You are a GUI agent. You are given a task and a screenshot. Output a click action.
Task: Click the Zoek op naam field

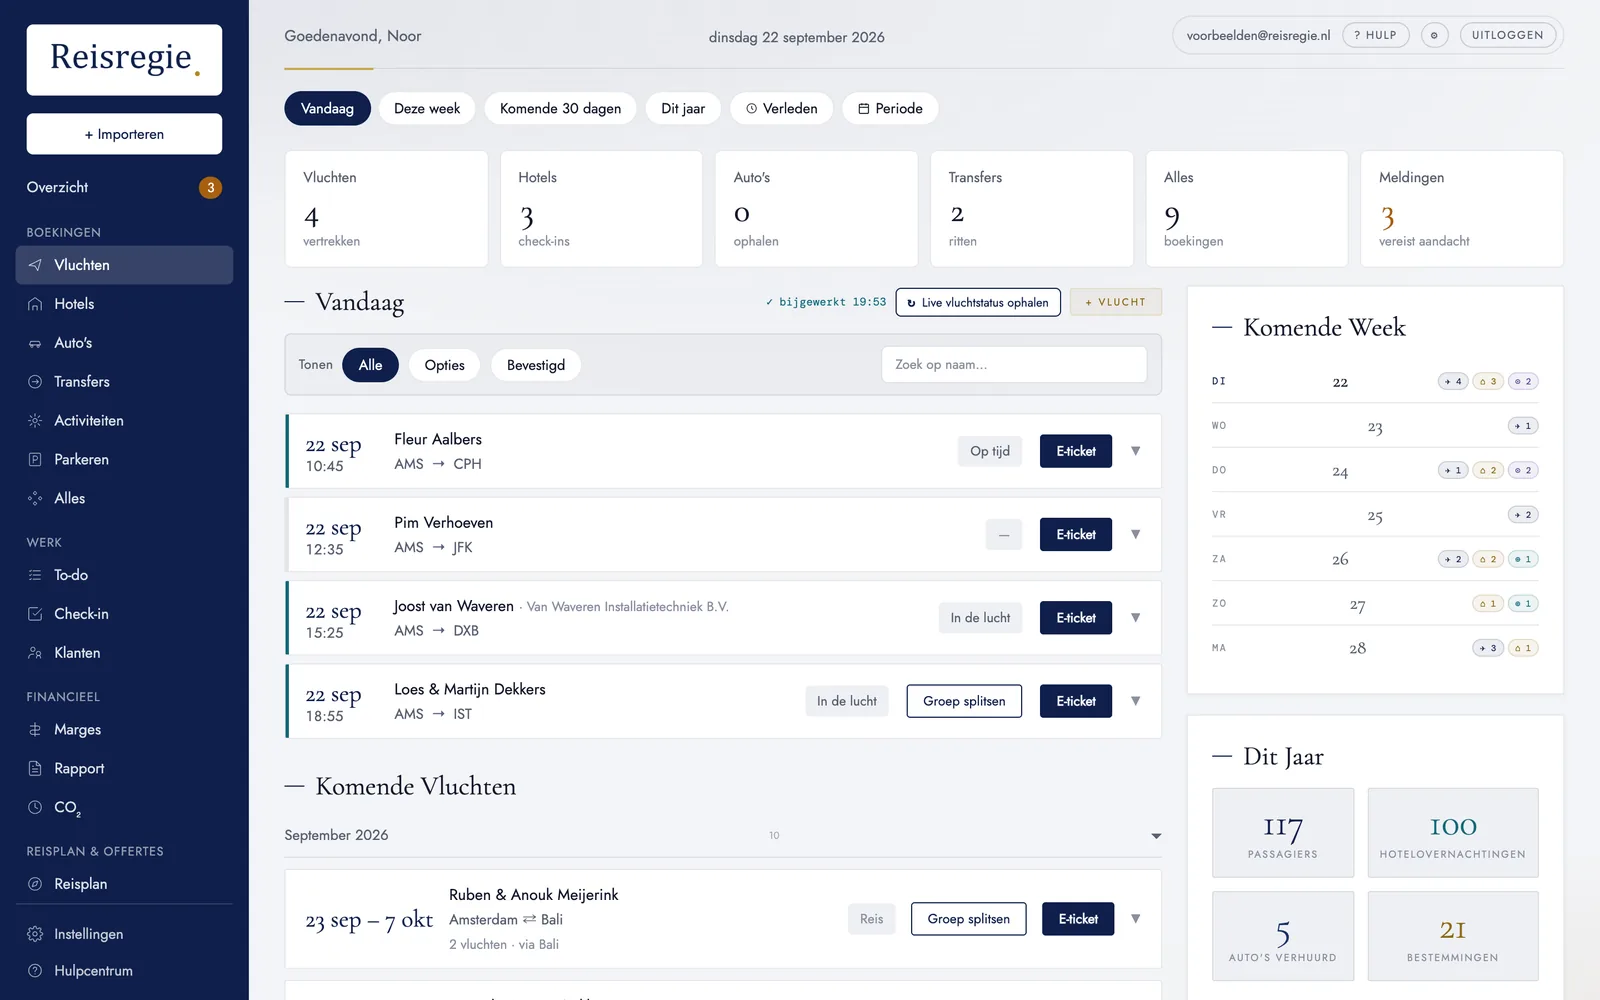pyautogui.click(x=1014, y=365)
